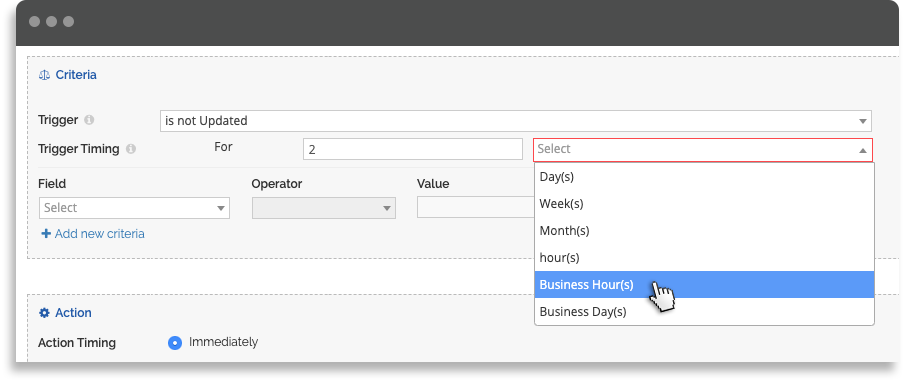
Task: Open the Trigger dropdown showing is not Updated
Action: [516, 121]
